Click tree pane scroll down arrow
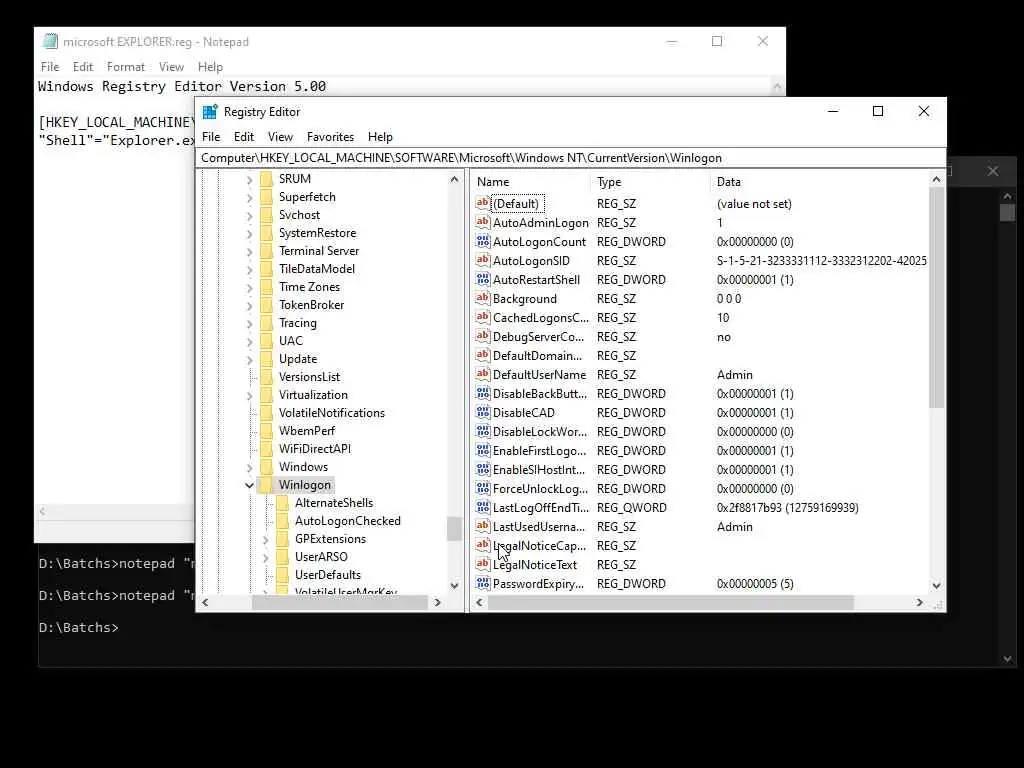The width and height of the screenshot is (1024, 768). [455, 585]
